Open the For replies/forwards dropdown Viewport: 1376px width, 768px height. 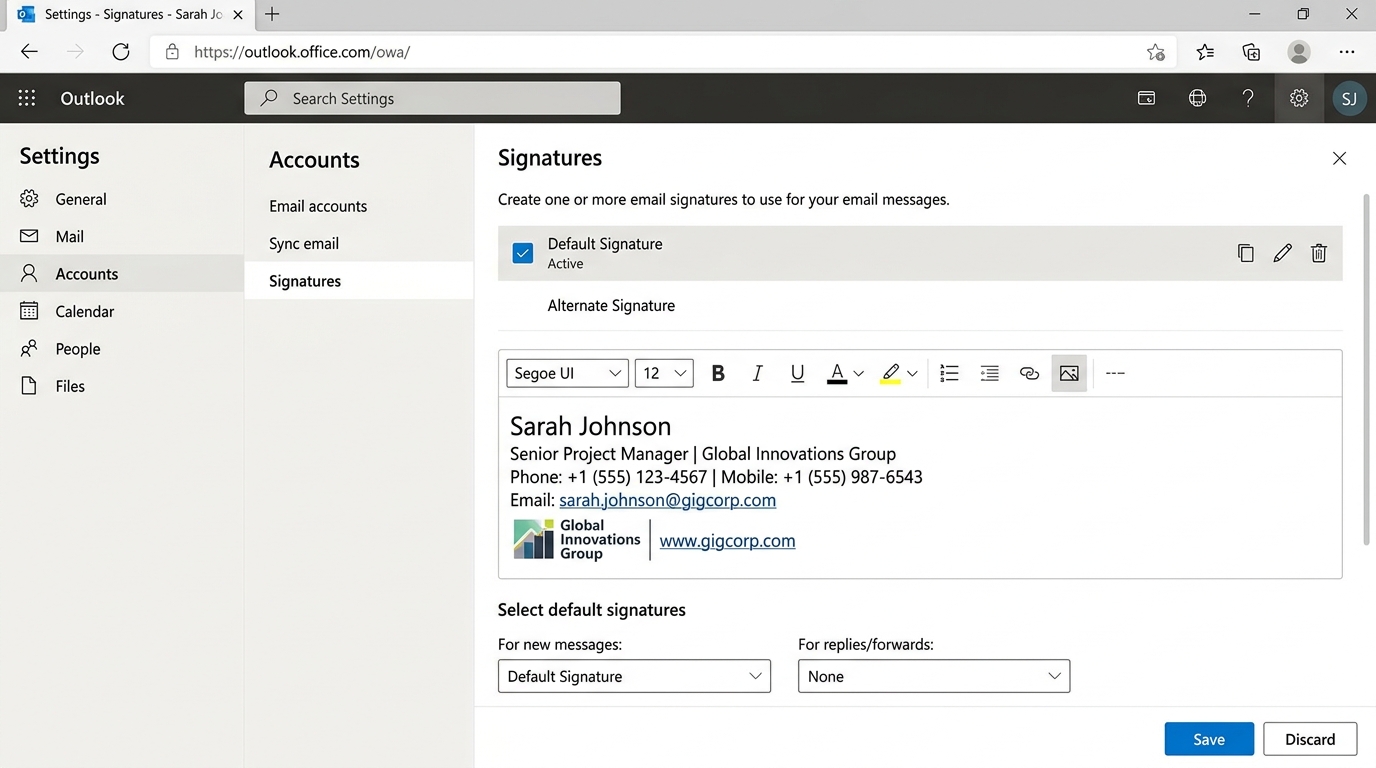(x=934, y=676)
